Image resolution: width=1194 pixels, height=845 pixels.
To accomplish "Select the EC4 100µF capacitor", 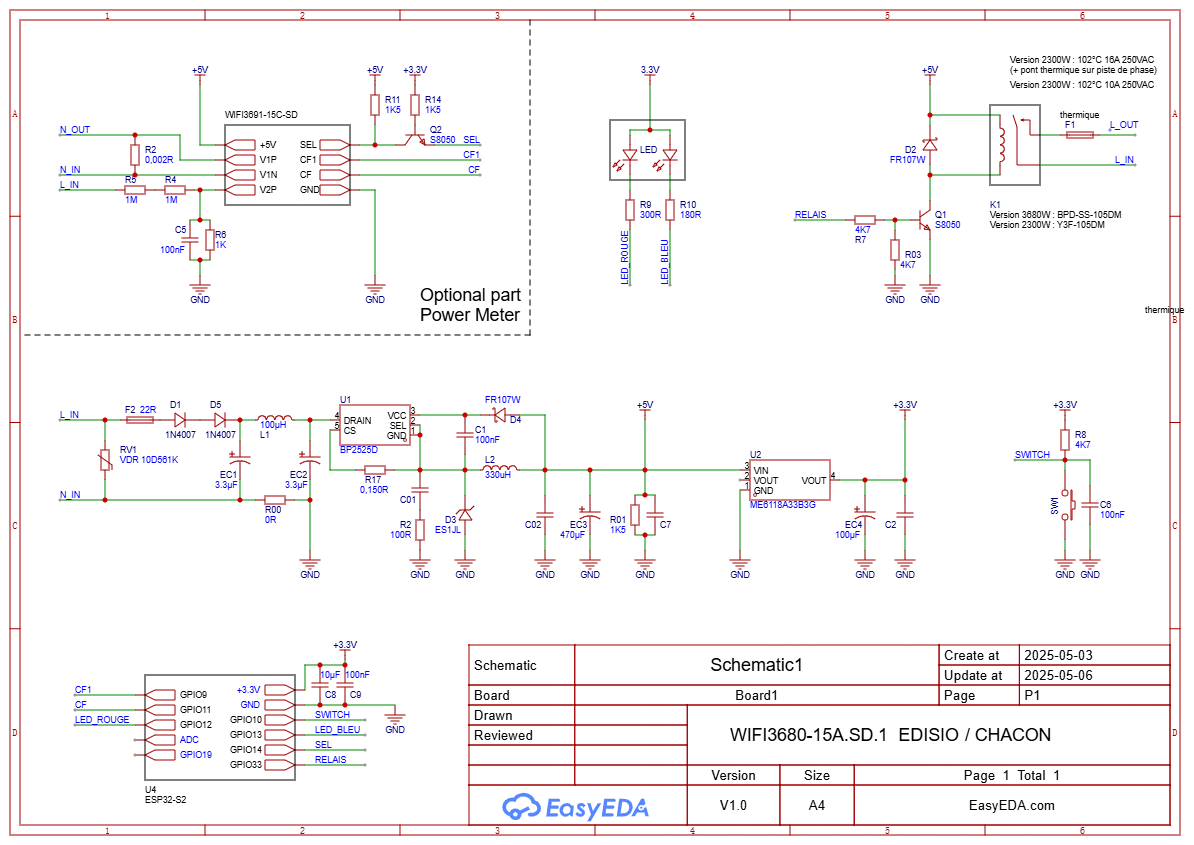I will (864, 514).
